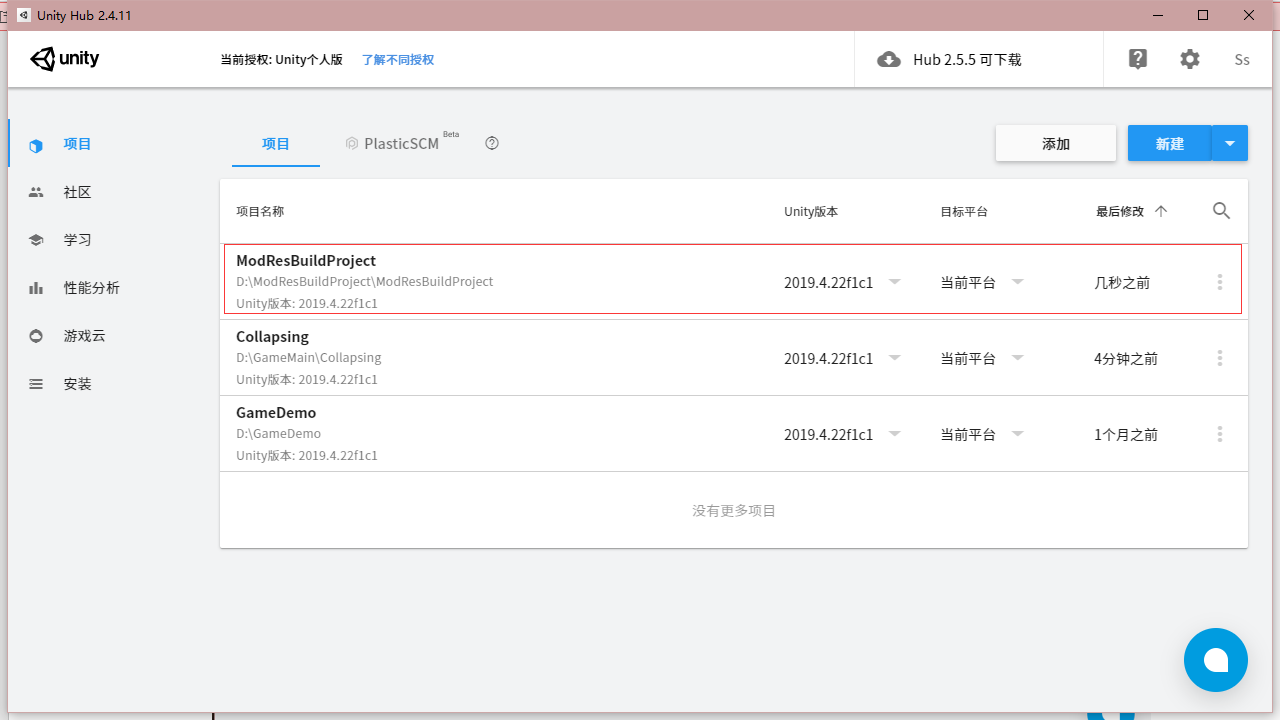Click PlasticSCM help circle icon
The height and width of the screenshot is (720, 1280).
pyautogui.click(x=492, y=143)
